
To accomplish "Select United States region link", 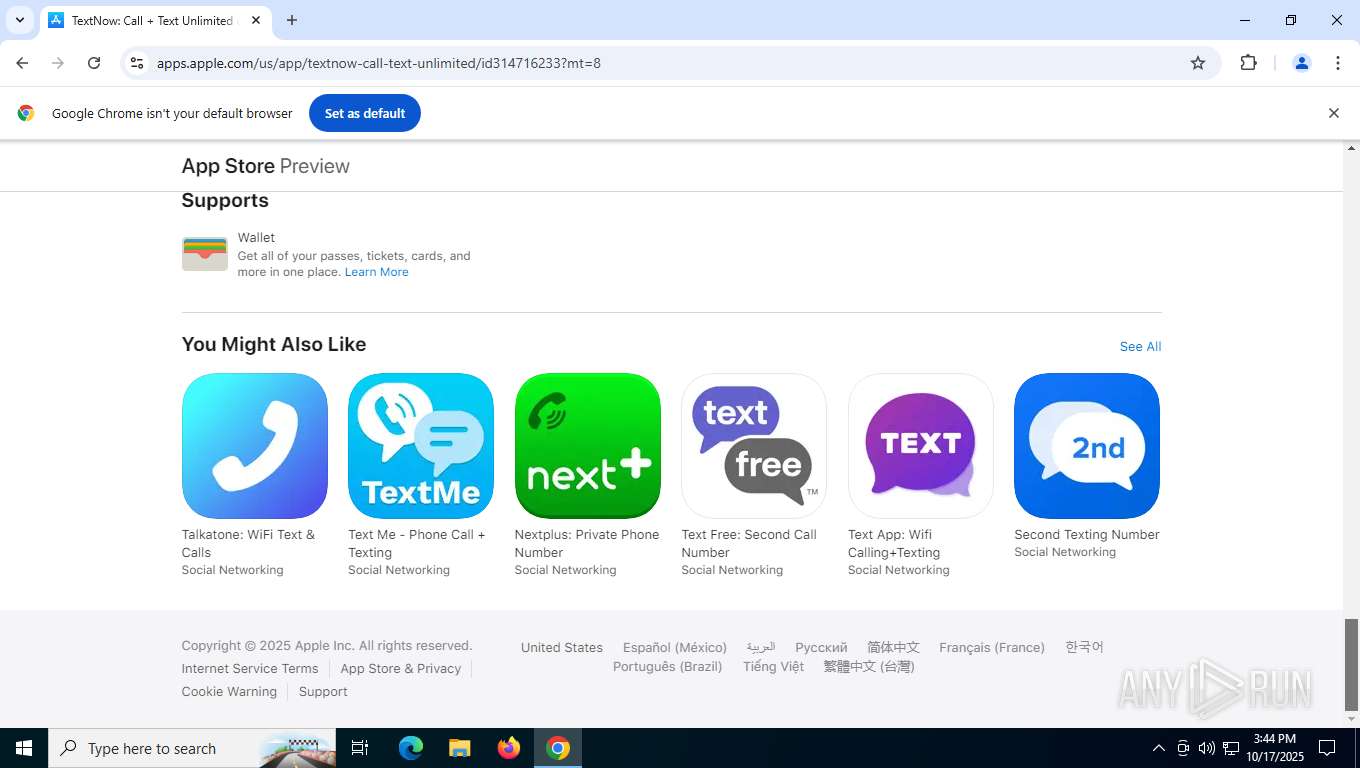I will pos(562,648).
